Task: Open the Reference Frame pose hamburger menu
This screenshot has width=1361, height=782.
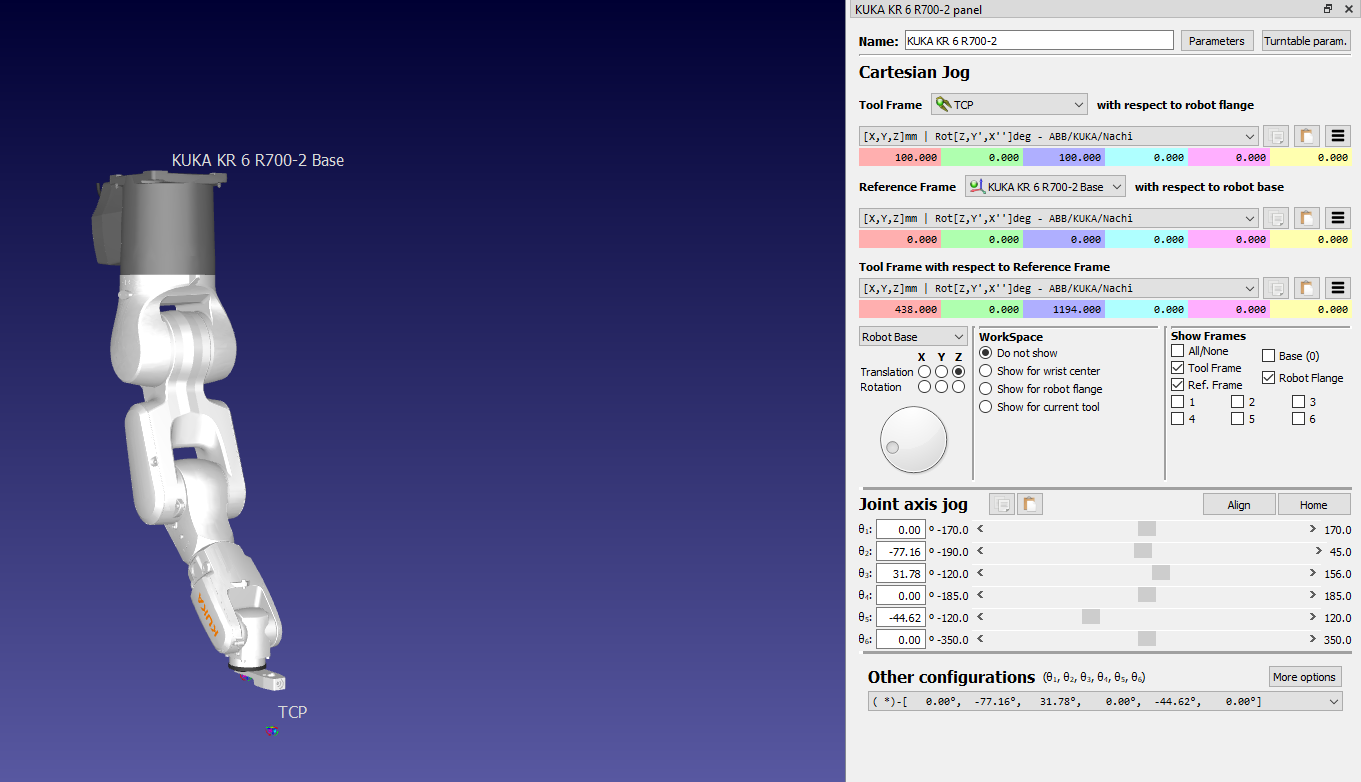Action: click(1339, 218)
